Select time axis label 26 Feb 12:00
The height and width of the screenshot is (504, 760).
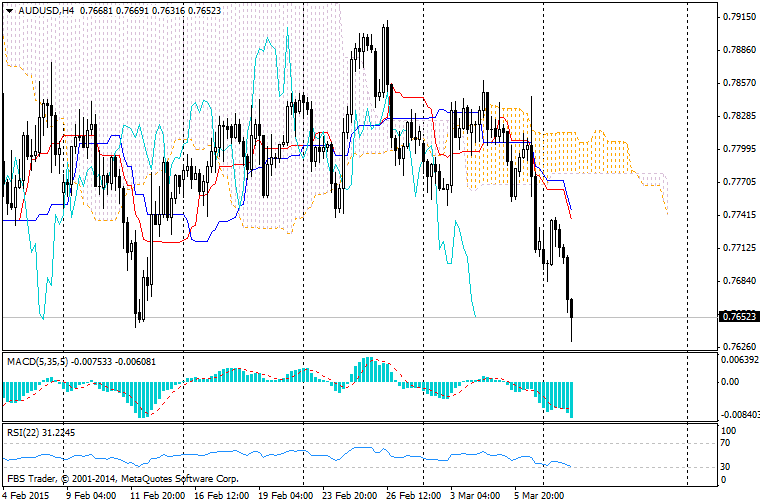413,495
